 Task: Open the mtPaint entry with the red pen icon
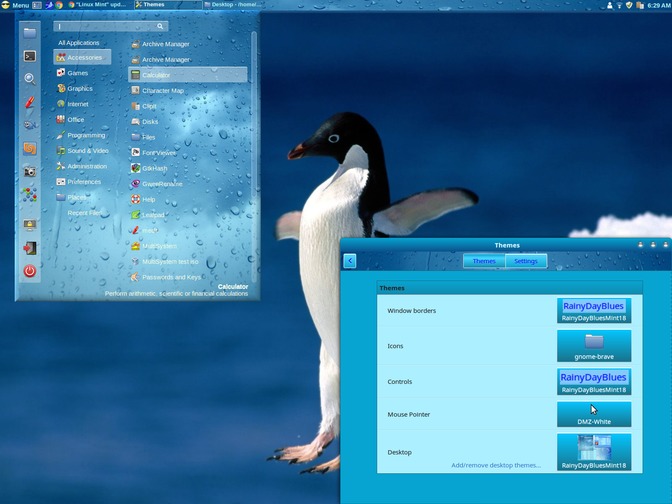tap(188, 231)
